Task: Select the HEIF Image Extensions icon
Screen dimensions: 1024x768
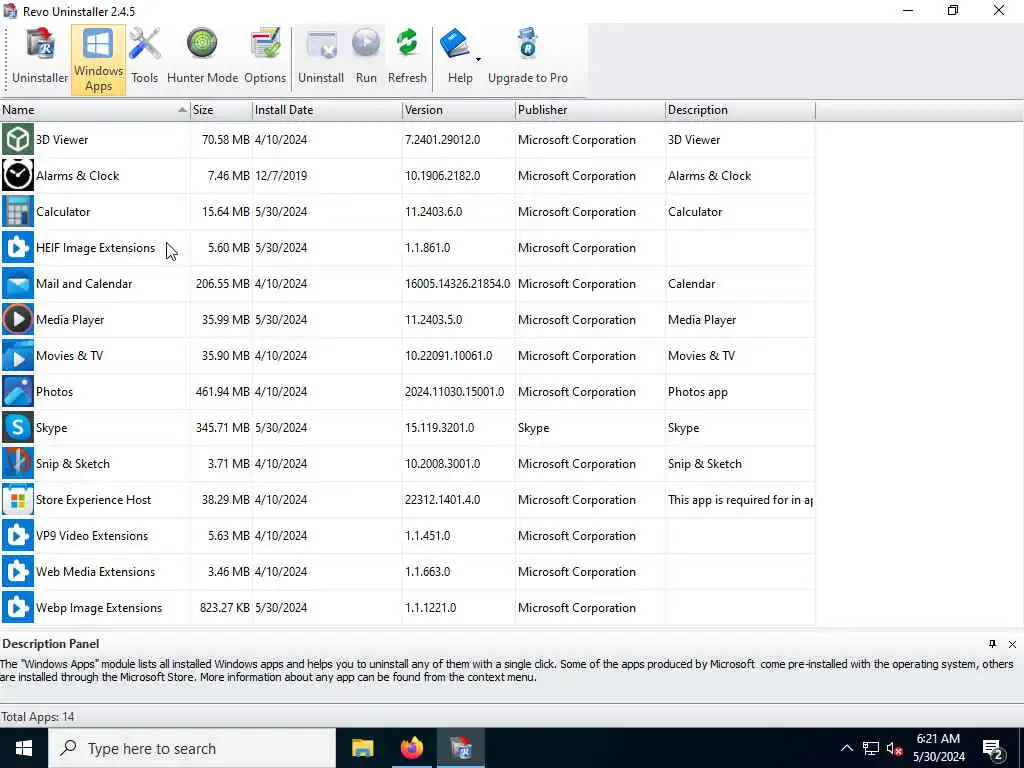Action: [x=18, y=248]
